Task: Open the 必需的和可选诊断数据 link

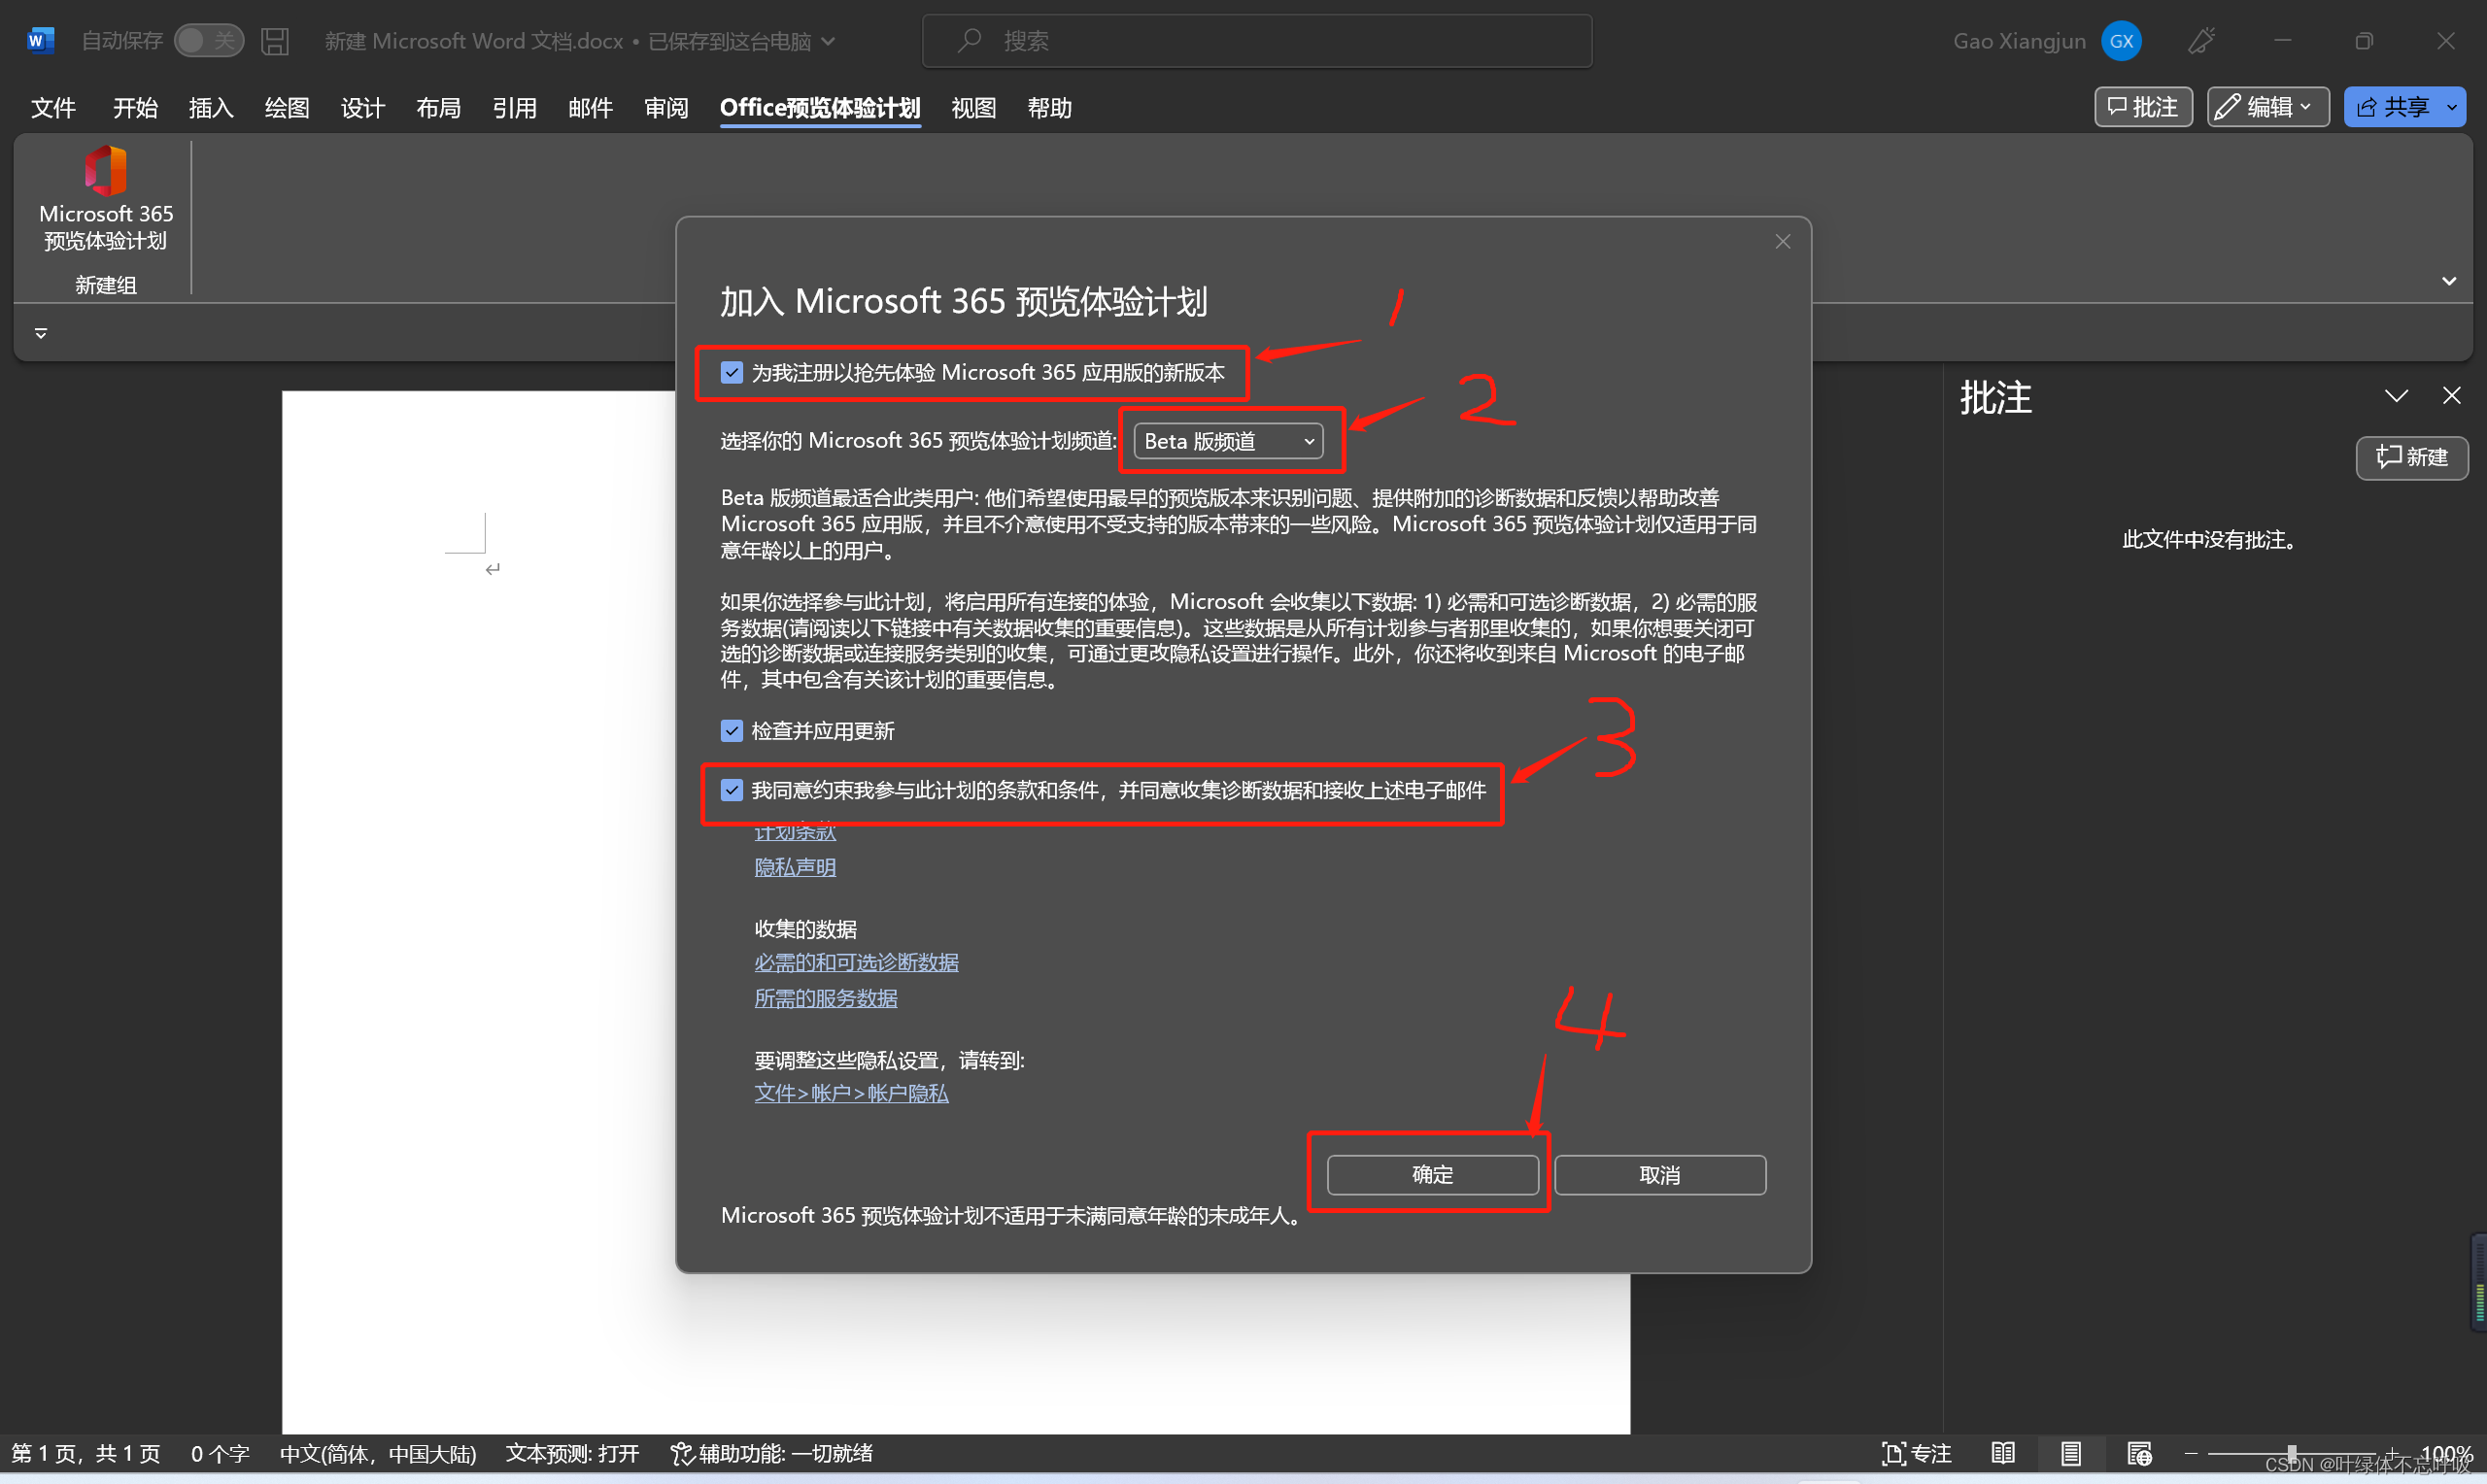Action: pos(856,962)
